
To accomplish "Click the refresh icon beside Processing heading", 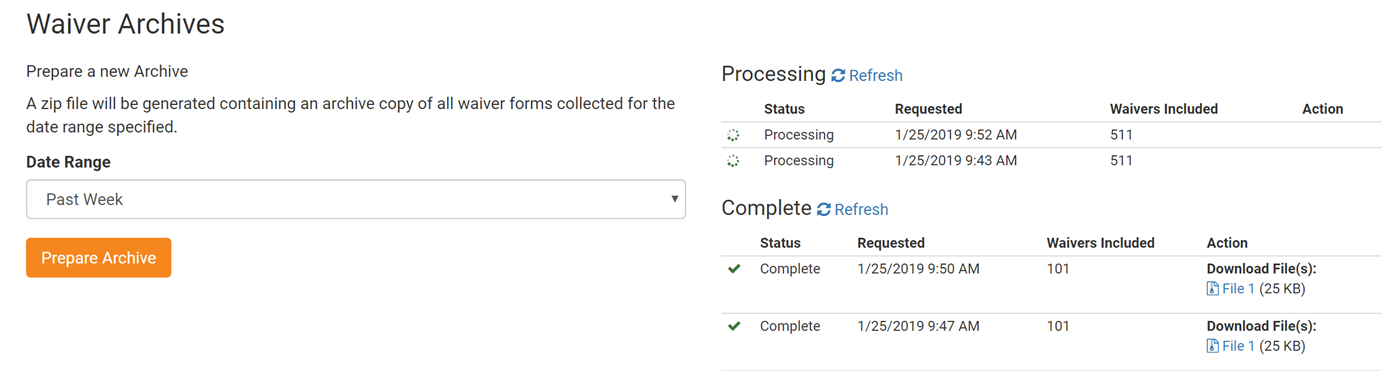I will (838, 75).
